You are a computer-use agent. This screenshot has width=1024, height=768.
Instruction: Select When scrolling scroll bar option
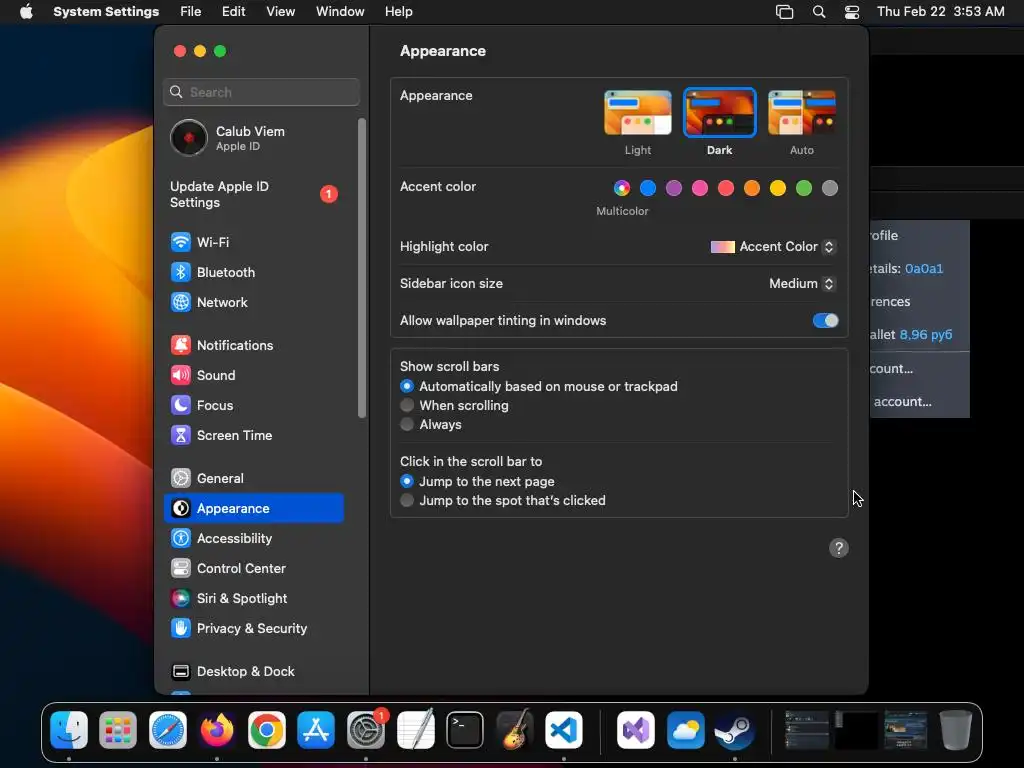tap(407, 406)
